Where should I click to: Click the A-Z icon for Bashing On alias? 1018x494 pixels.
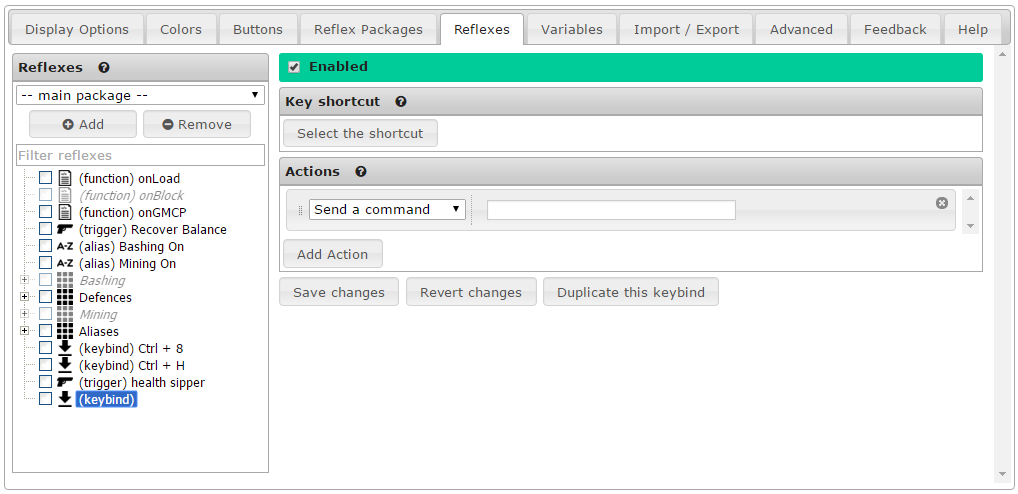click(x=65, y=247)
